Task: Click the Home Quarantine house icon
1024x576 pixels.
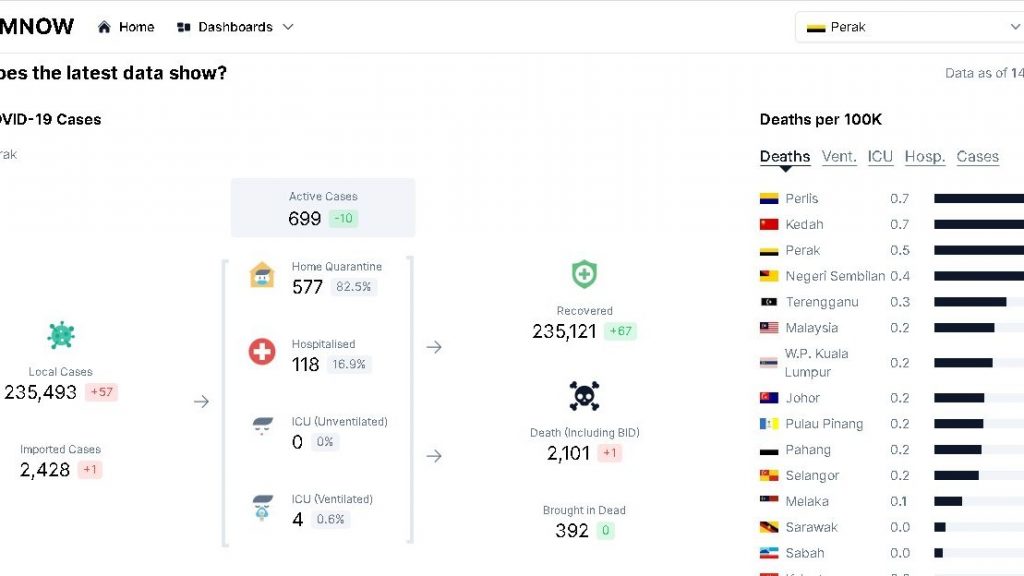Action: click(x=262, y=276)
